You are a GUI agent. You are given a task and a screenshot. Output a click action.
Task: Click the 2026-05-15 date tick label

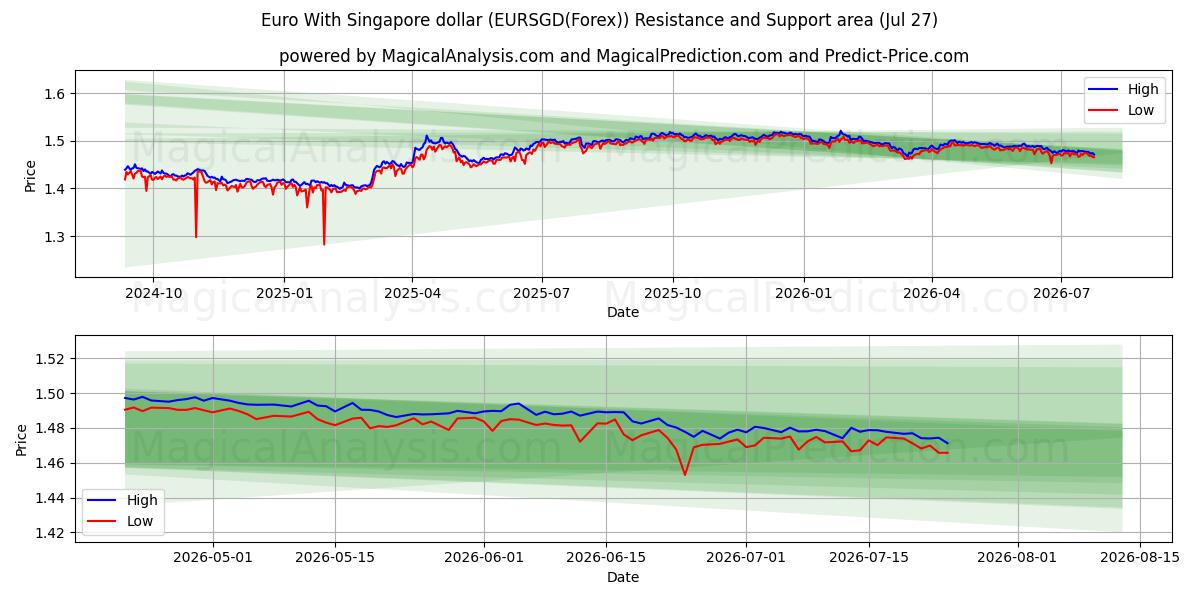334,559
